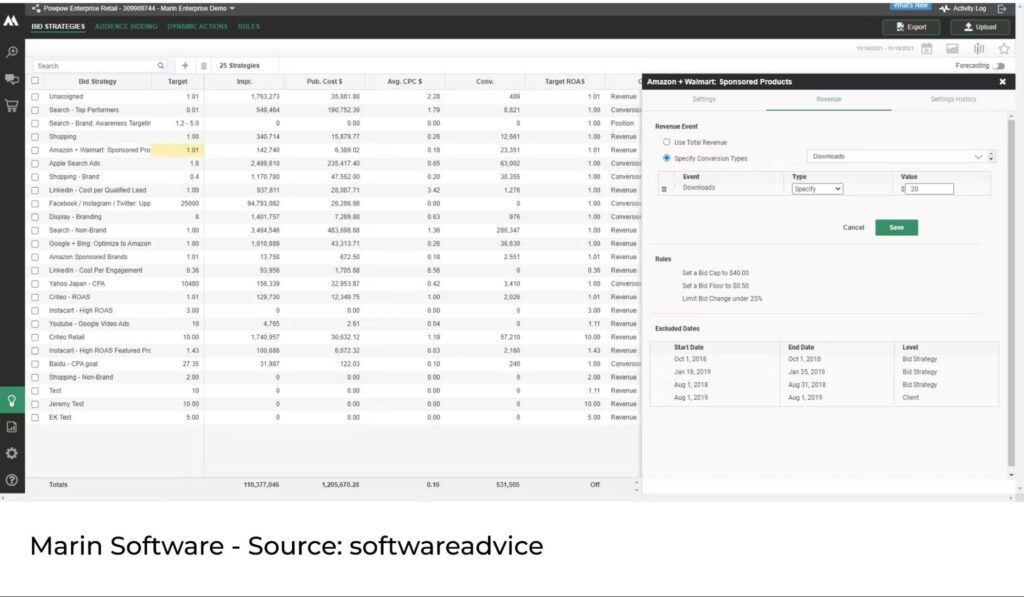Open the chat bubbles sidebar icon

12,79
